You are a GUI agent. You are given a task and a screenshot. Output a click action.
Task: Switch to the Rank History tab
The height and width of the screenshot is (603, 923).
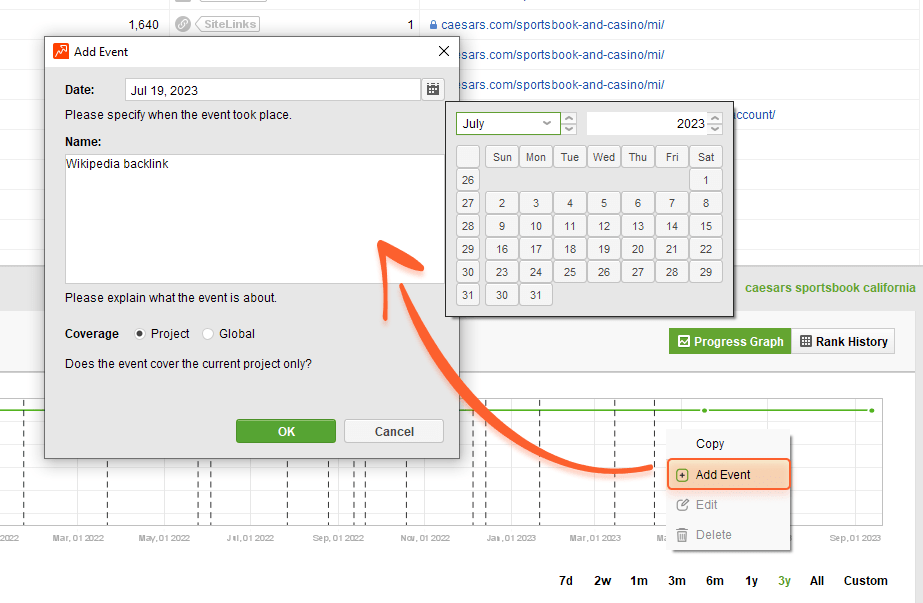pos(843,342)
